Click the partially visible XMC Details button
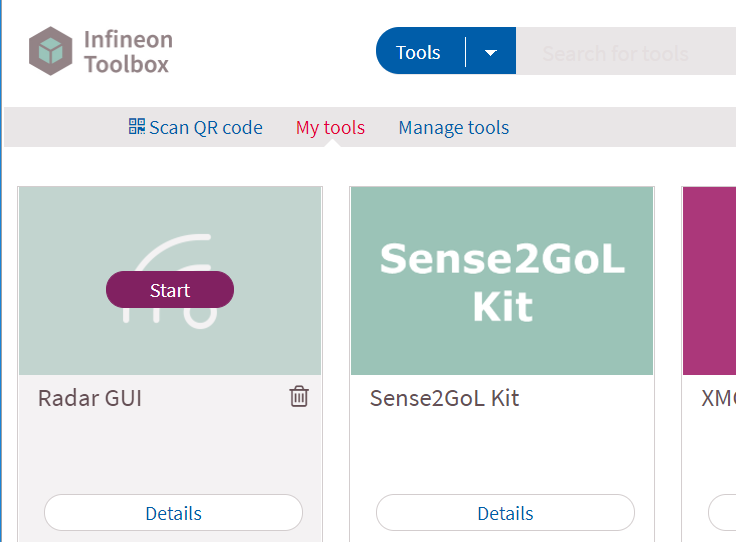Viewport: 736px width, 542px height. click(x=722, y=513)
